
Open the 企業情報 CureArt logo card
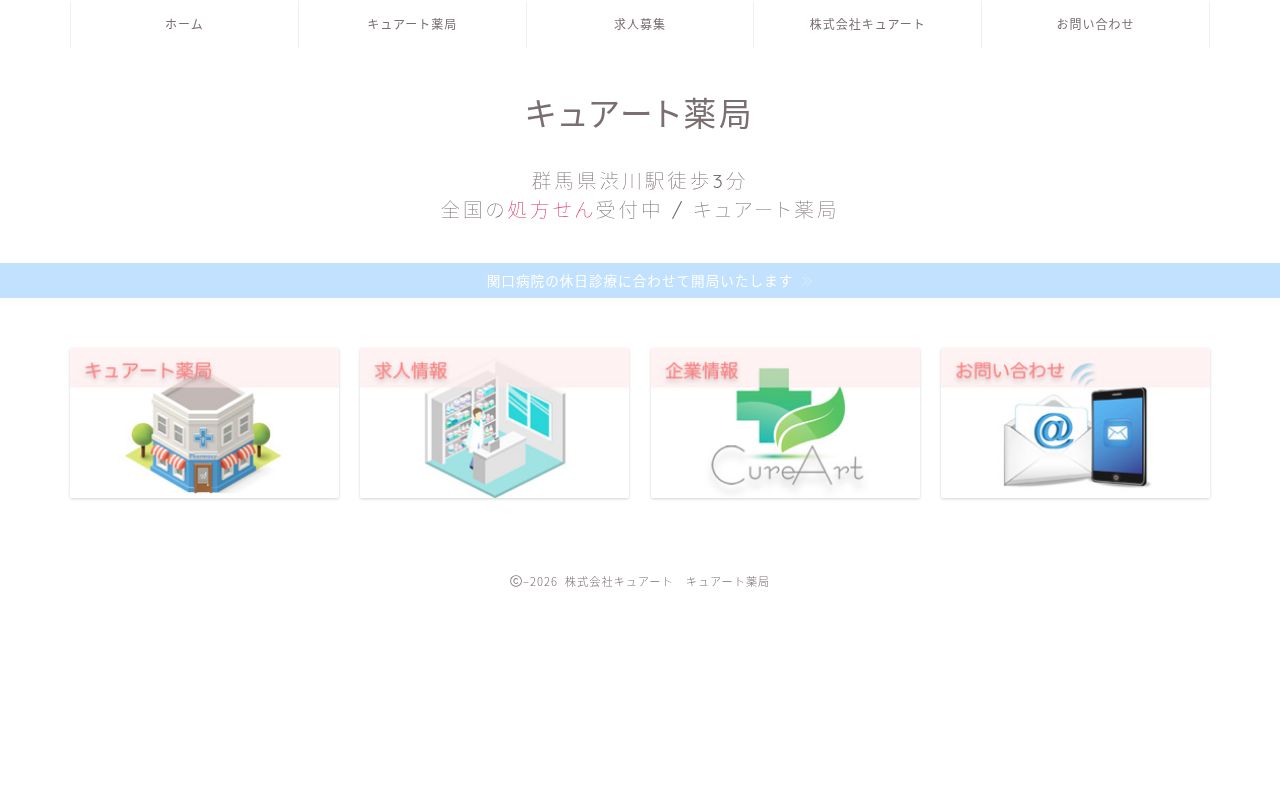(x=785, y=423)
